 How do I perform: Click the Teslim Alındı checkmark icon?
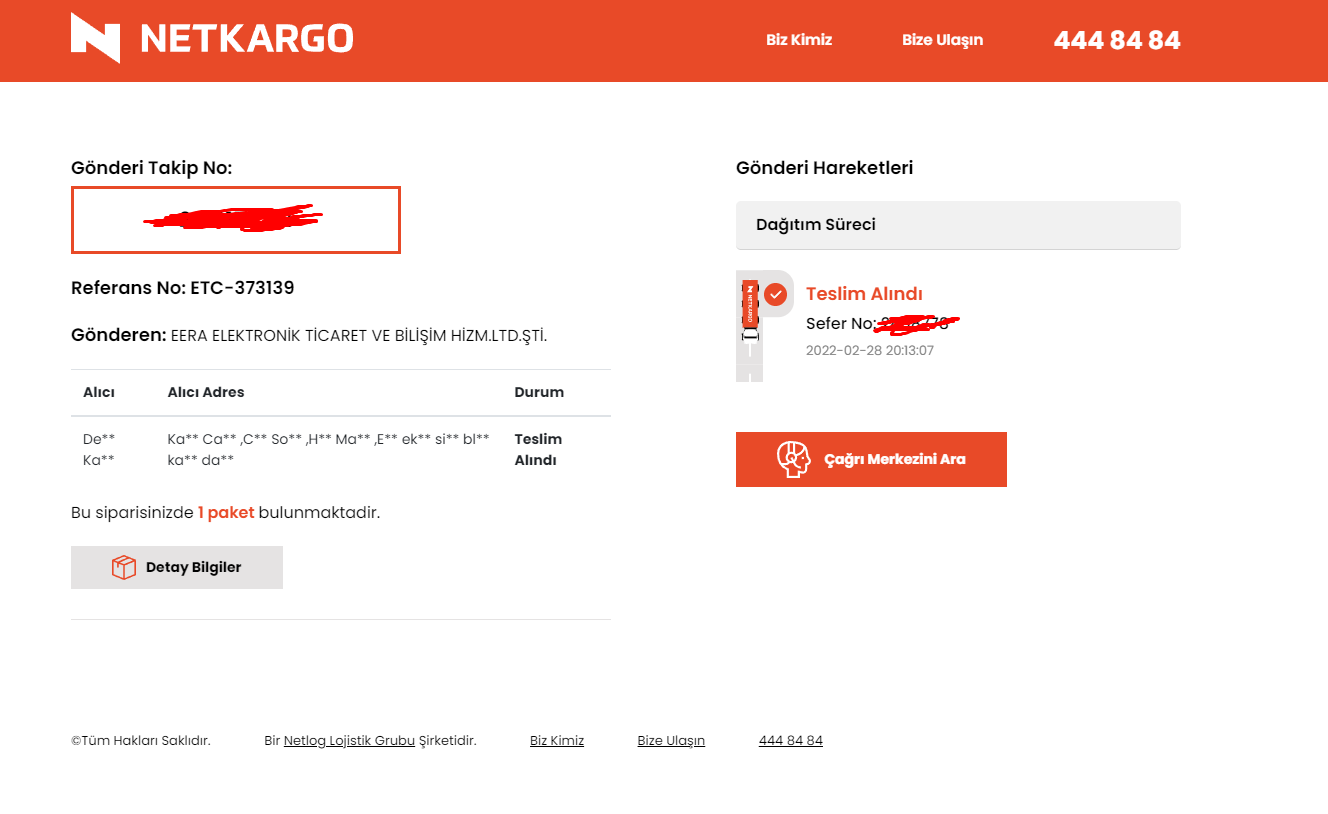coord(776,295)
